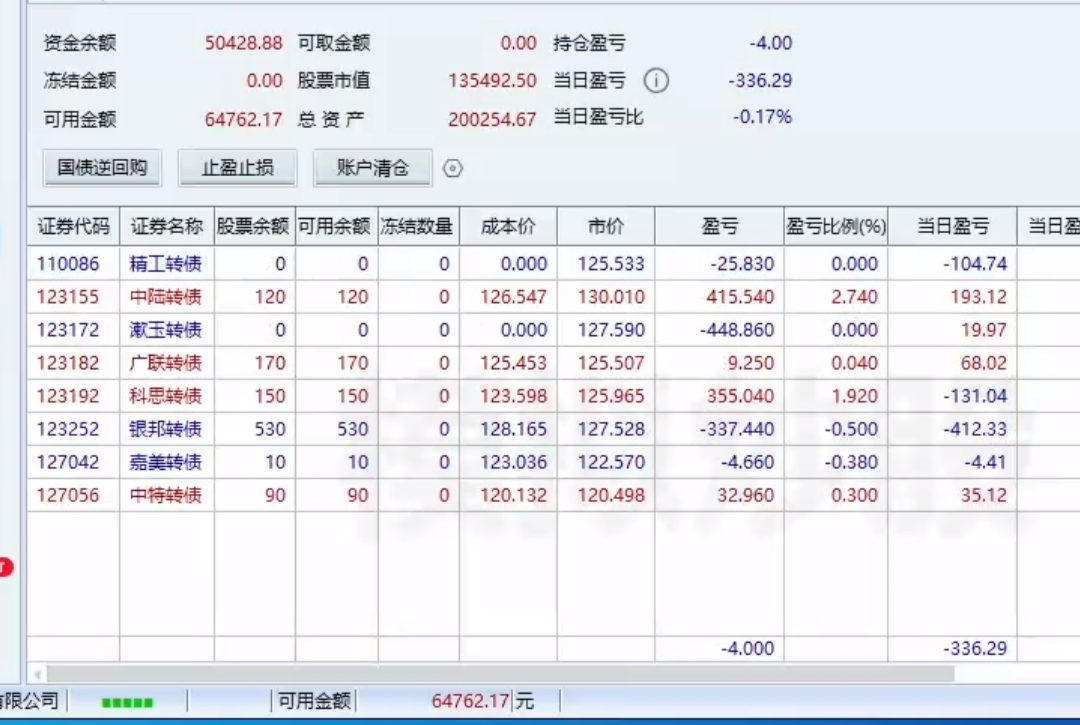Click the 精工转债 name cell
Viewport: 1080px width, 725px height.
(x=165, y=264)
